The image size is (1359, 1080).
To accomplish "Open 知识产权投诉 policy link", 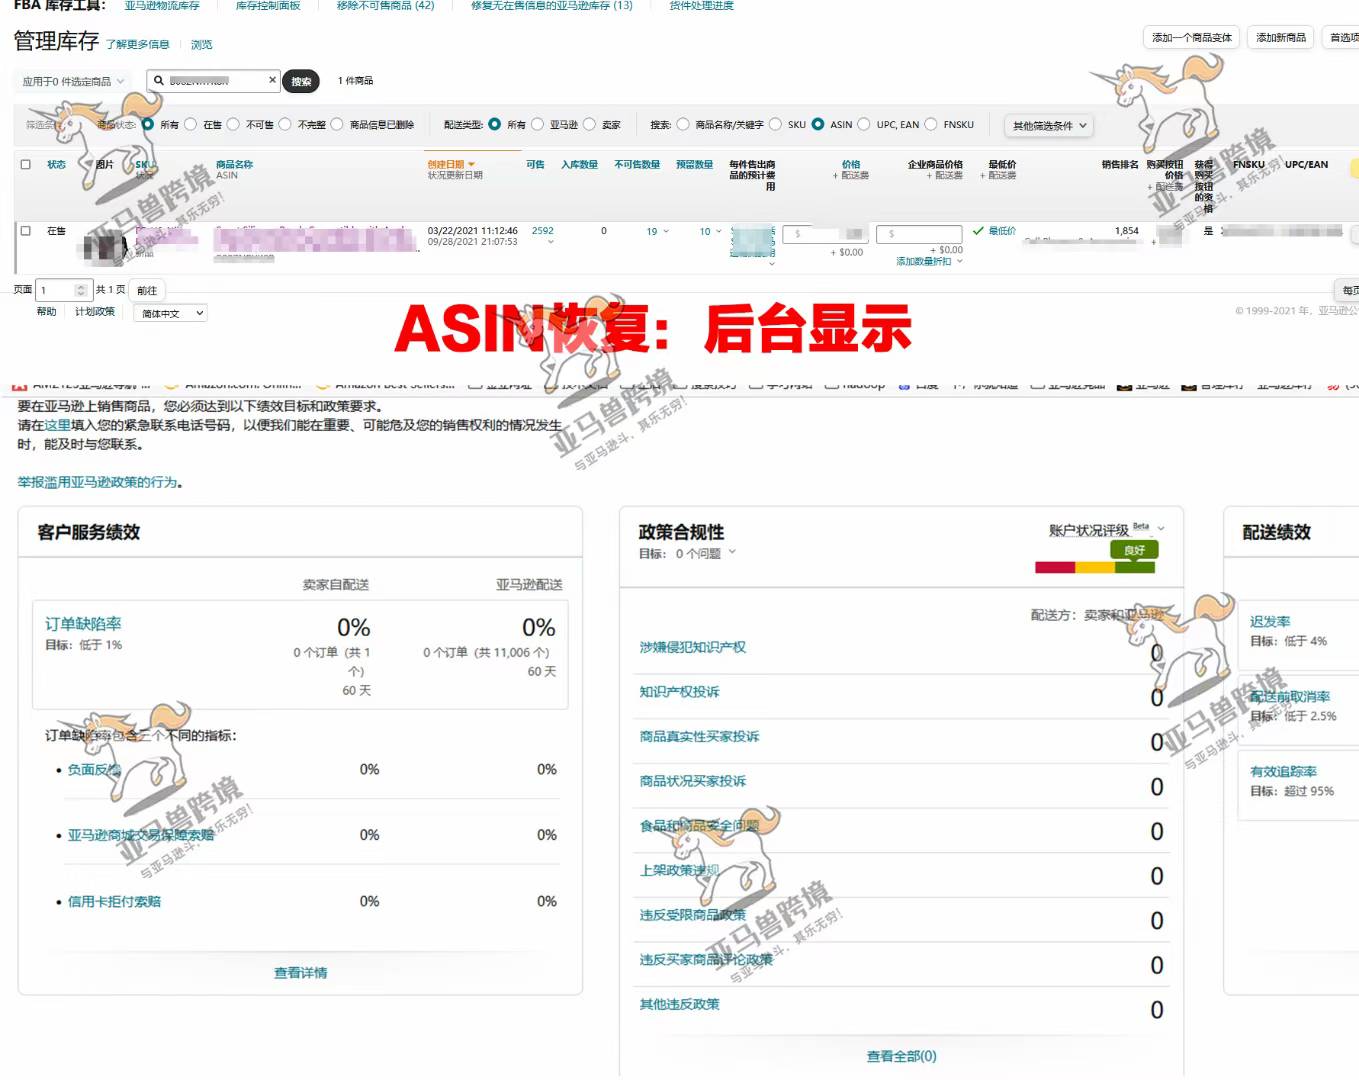I will (679, 692).
